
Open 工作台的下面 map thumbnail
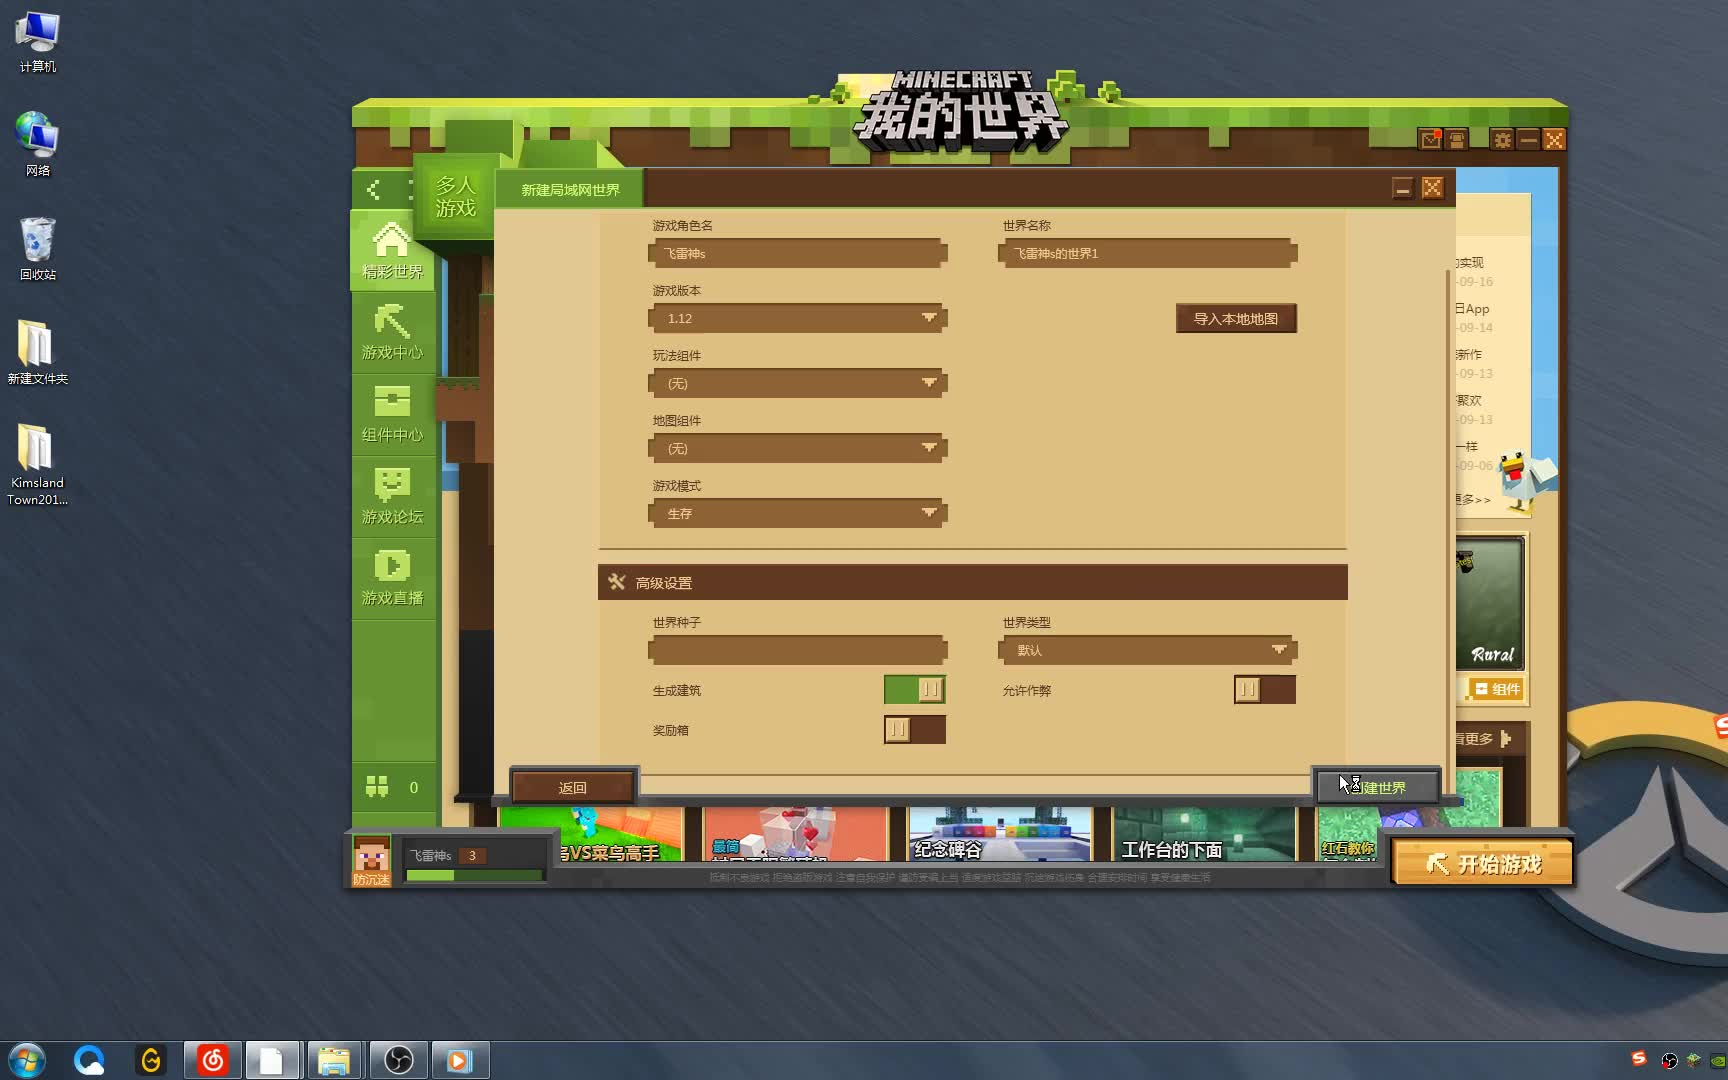click(1205, 834)
